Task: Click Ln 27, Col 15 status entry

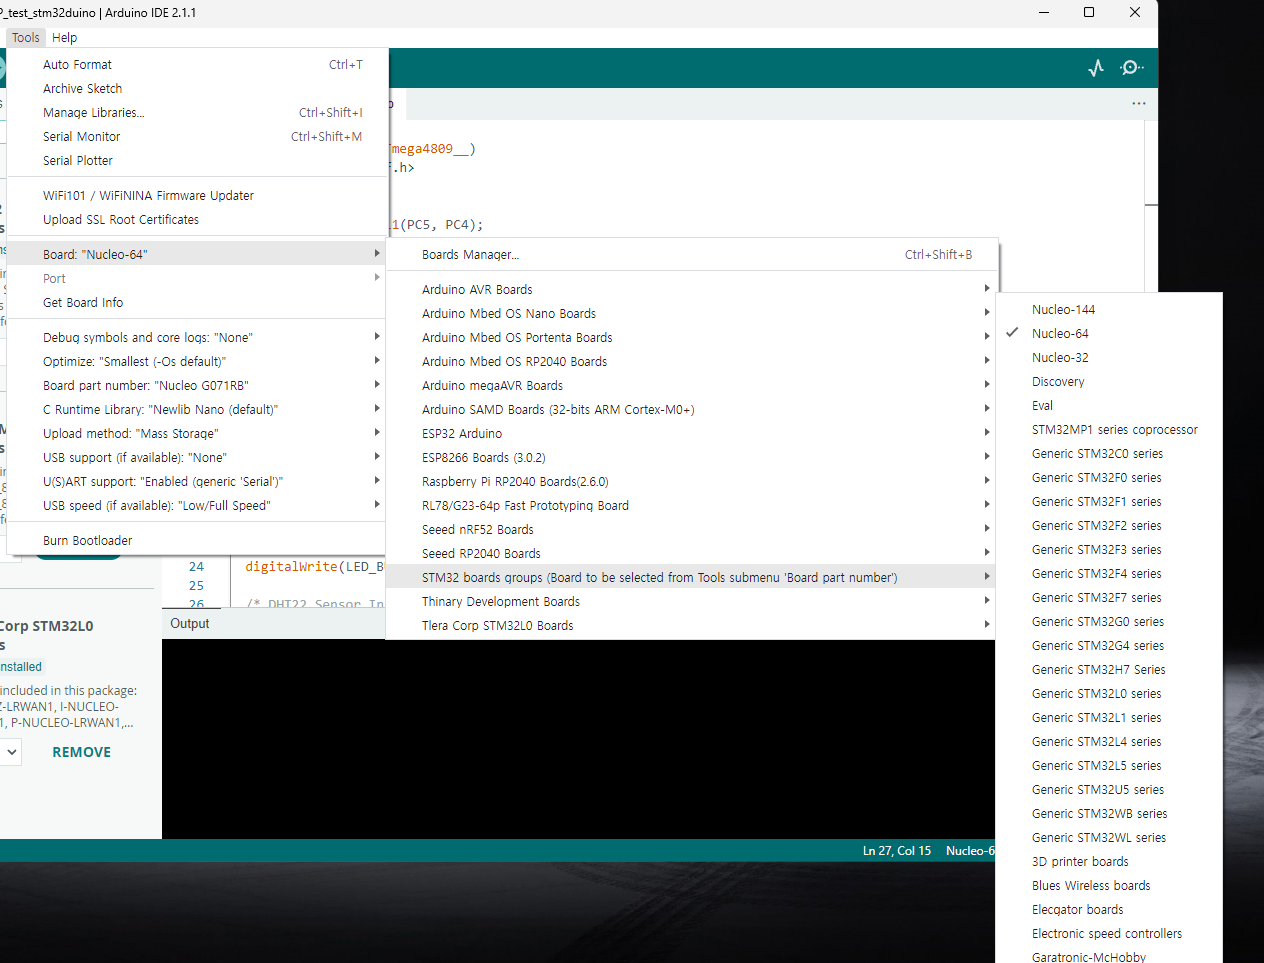Action: pos(897,851)
